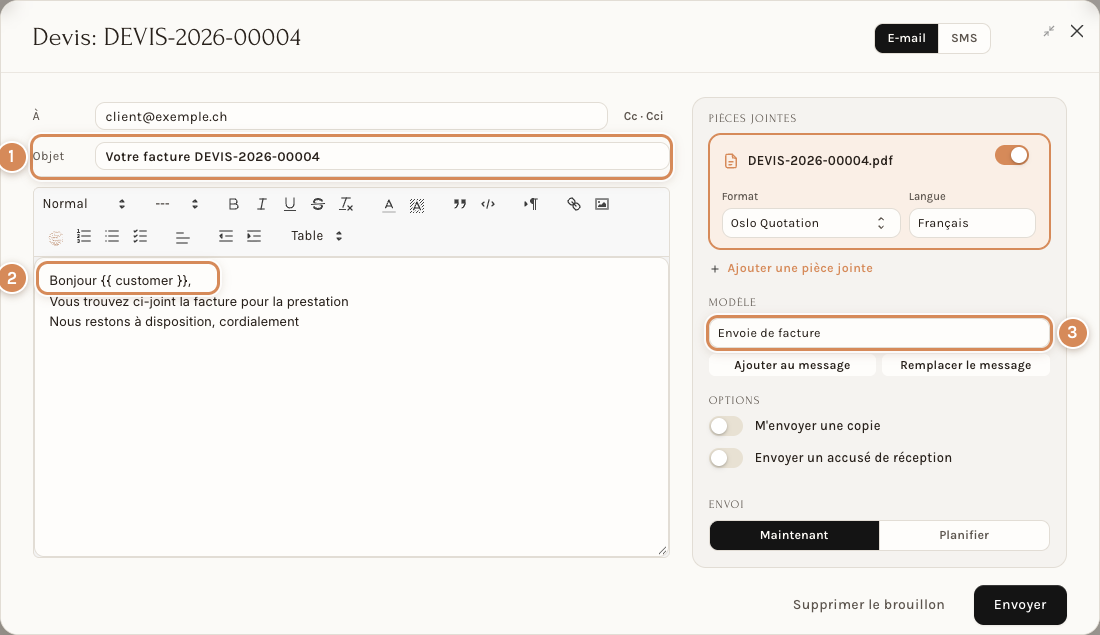Open the Table insert dropdown
Image resolution: width=1100 pixels, height=635 pixels.
(x=317, y=236)
